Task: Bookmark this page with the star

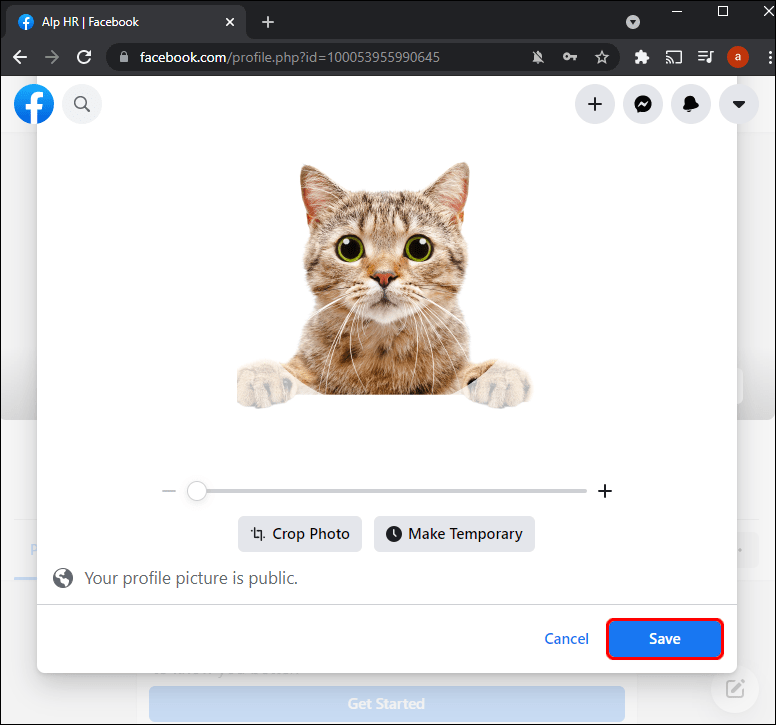Action: (x=601, y=57)
